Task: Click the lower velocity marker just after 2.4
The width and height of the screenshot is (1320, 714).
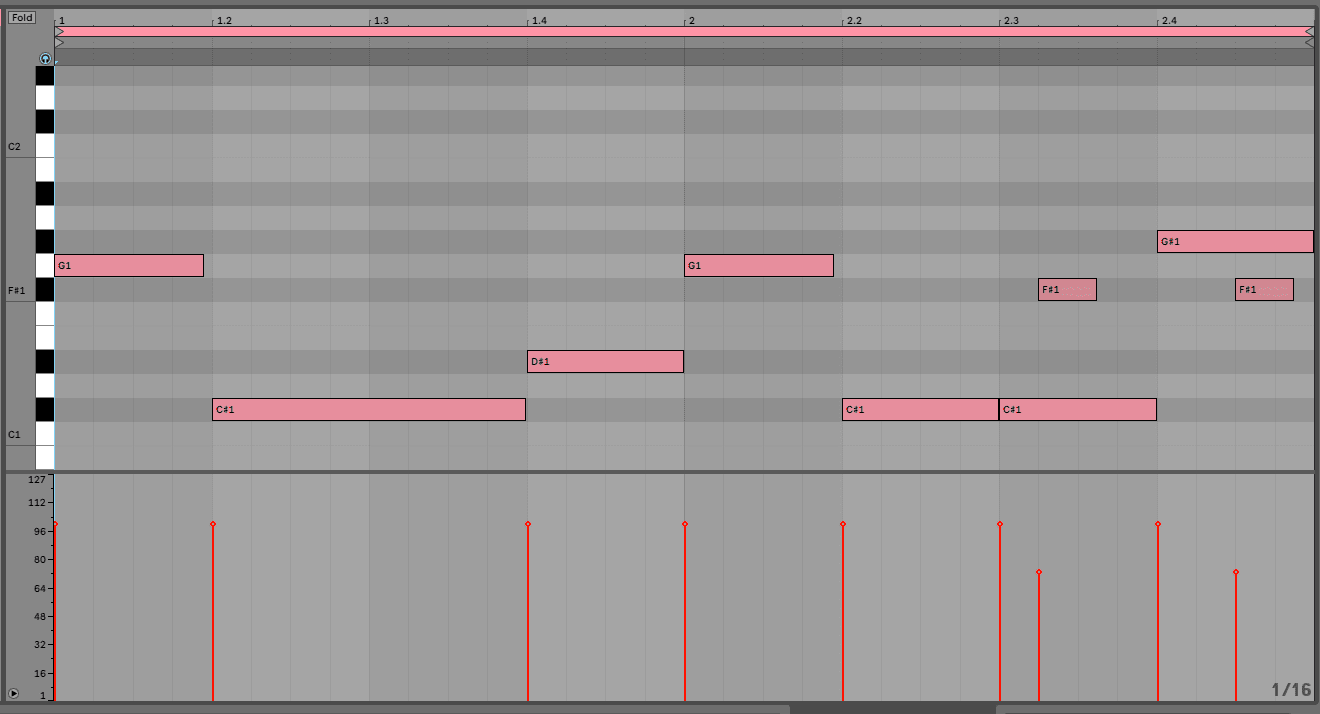Action: tap(1236, 572)
